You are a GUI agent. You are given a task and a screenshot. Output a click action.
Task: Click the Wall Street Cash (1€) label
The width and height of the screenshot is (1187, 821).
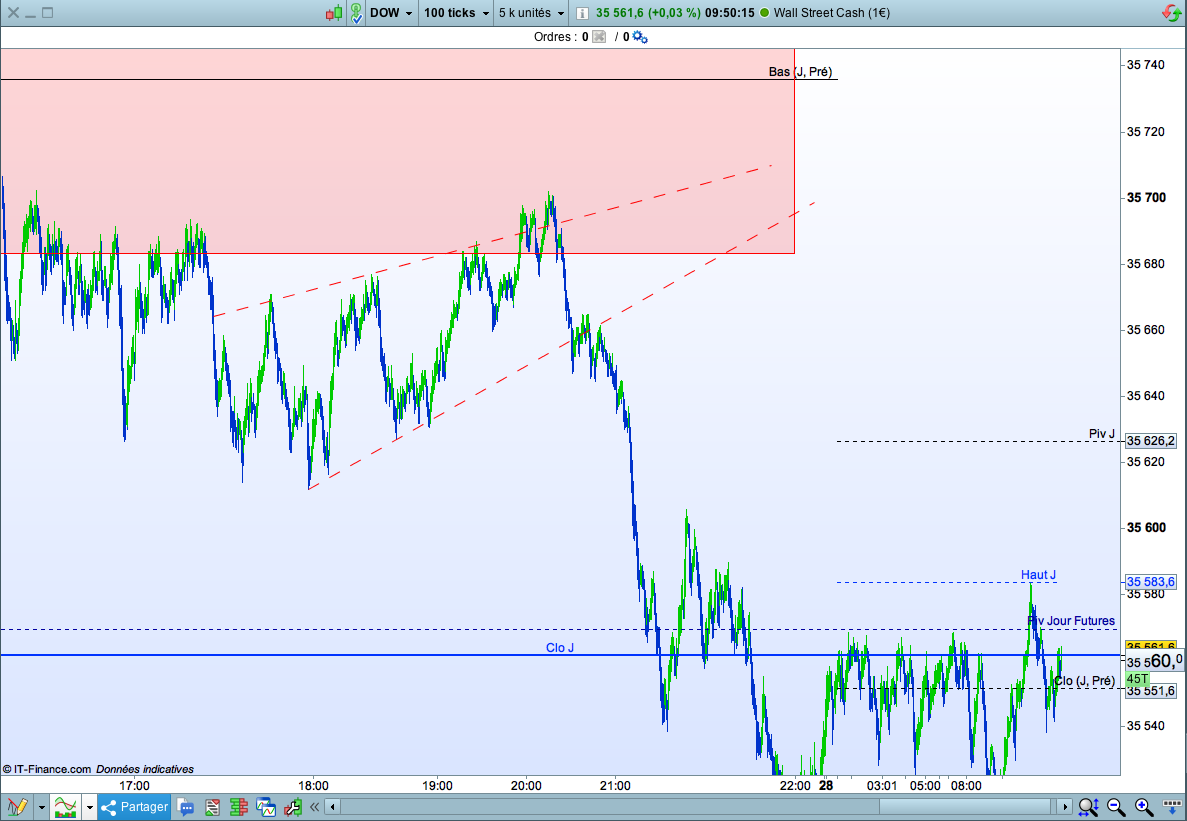pos(831,13)
